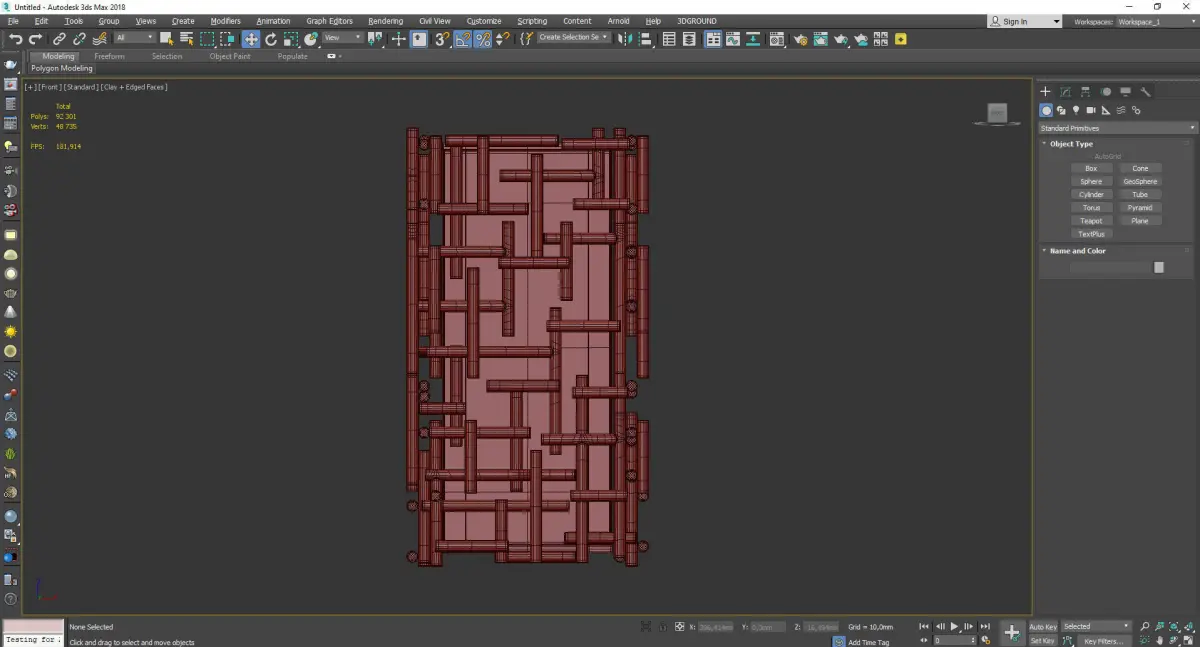The height and width of the screenshot is (647, 1200).
Task: Open the Render Setup dialog
Action: (802, 39)
